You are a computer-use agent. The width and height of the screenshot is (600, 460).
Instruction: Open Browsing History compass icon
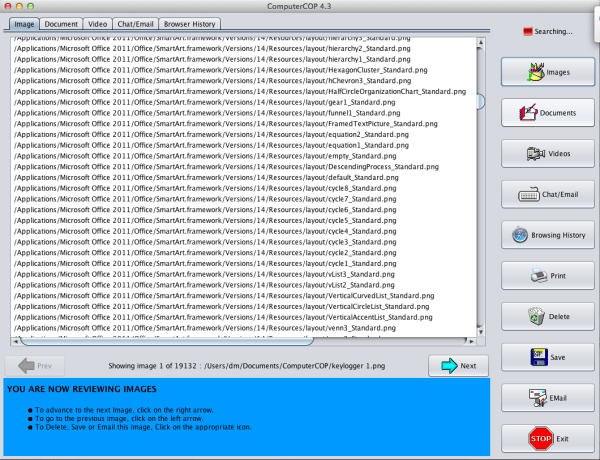[x=520, y=235]
